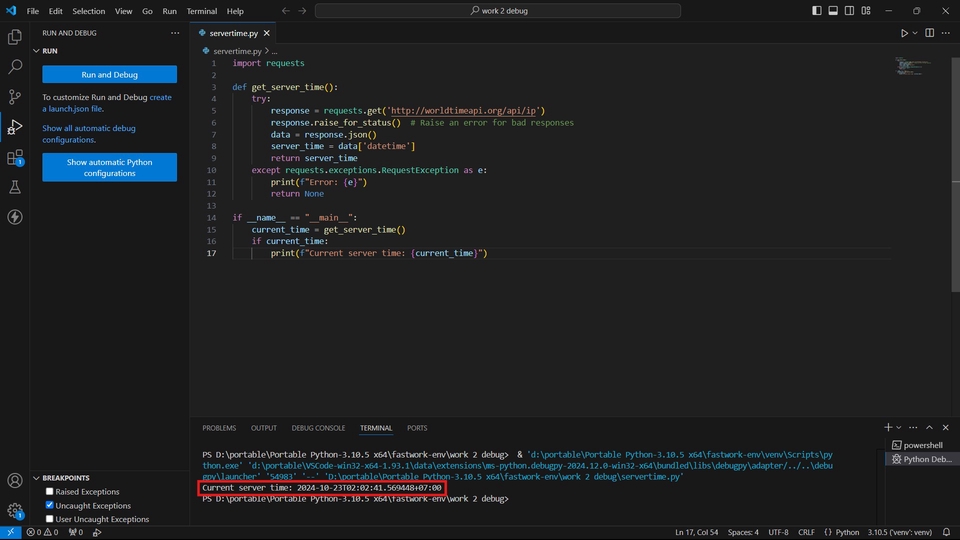Open the Extensions view icon
Image resolution: width=960 pixels, height=540 pixels.
(x=15, y=157)
